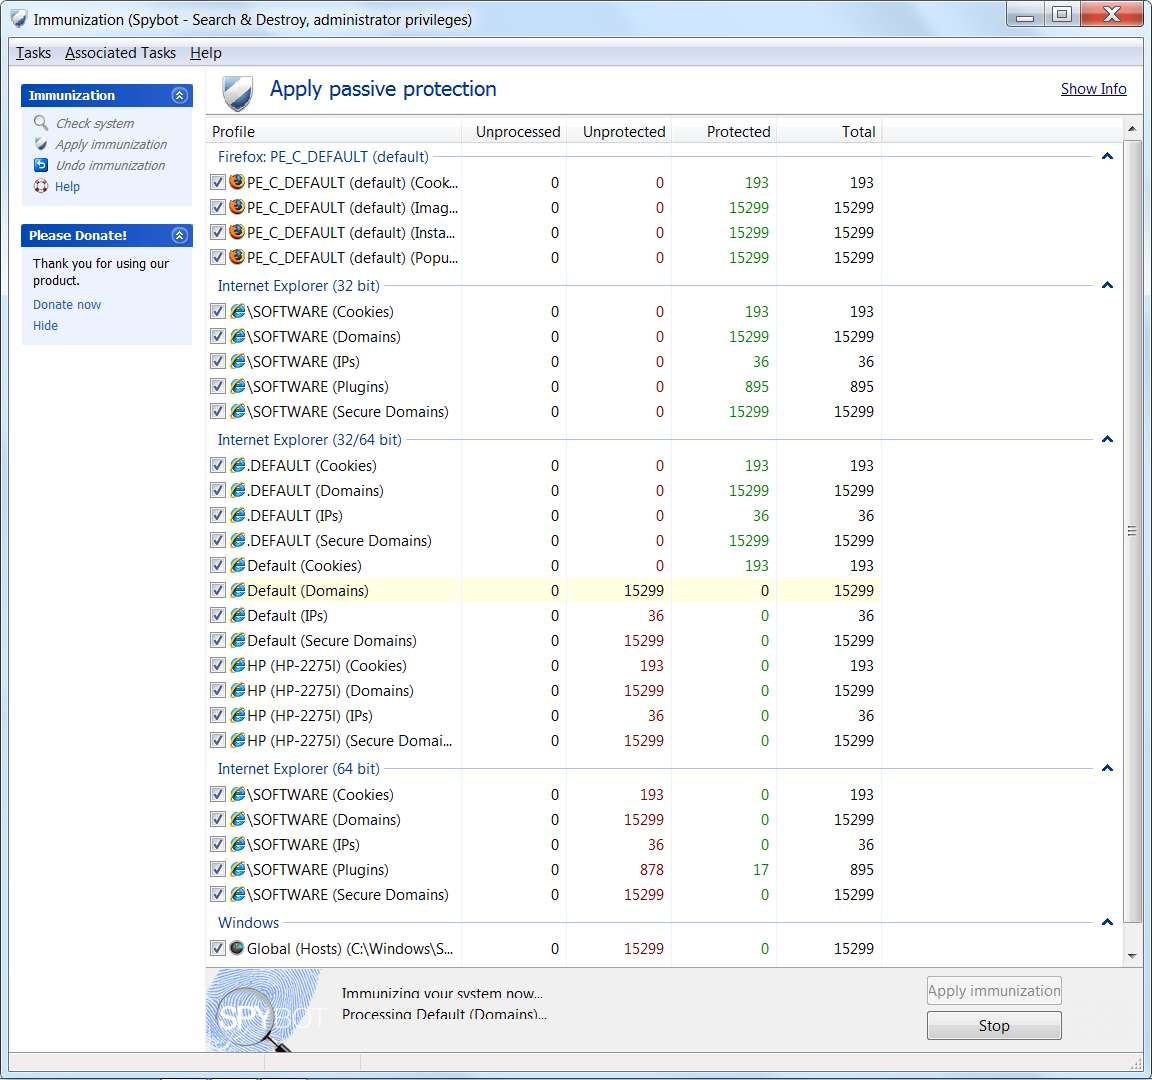Sort by the Profile column header
This screenshot has width=1152, height=1080.
tap(334, 132)
